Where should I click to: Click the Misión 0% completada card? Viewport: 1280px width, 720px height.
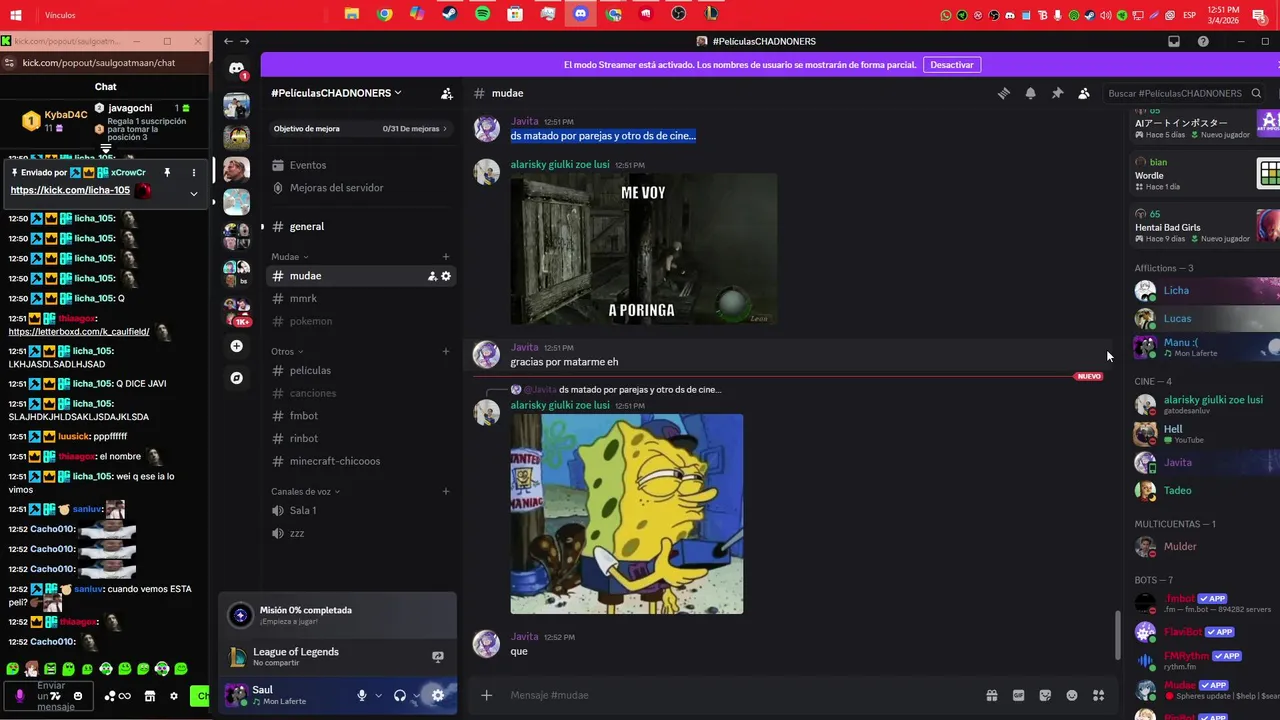click(338, 615)
